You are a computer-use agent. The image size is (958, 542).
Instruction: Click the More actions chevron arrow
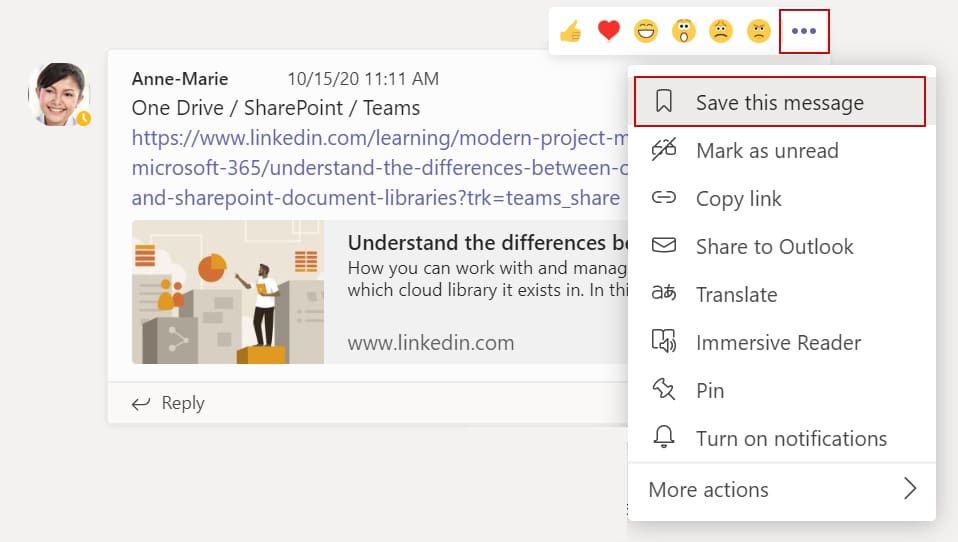point(910,488)
